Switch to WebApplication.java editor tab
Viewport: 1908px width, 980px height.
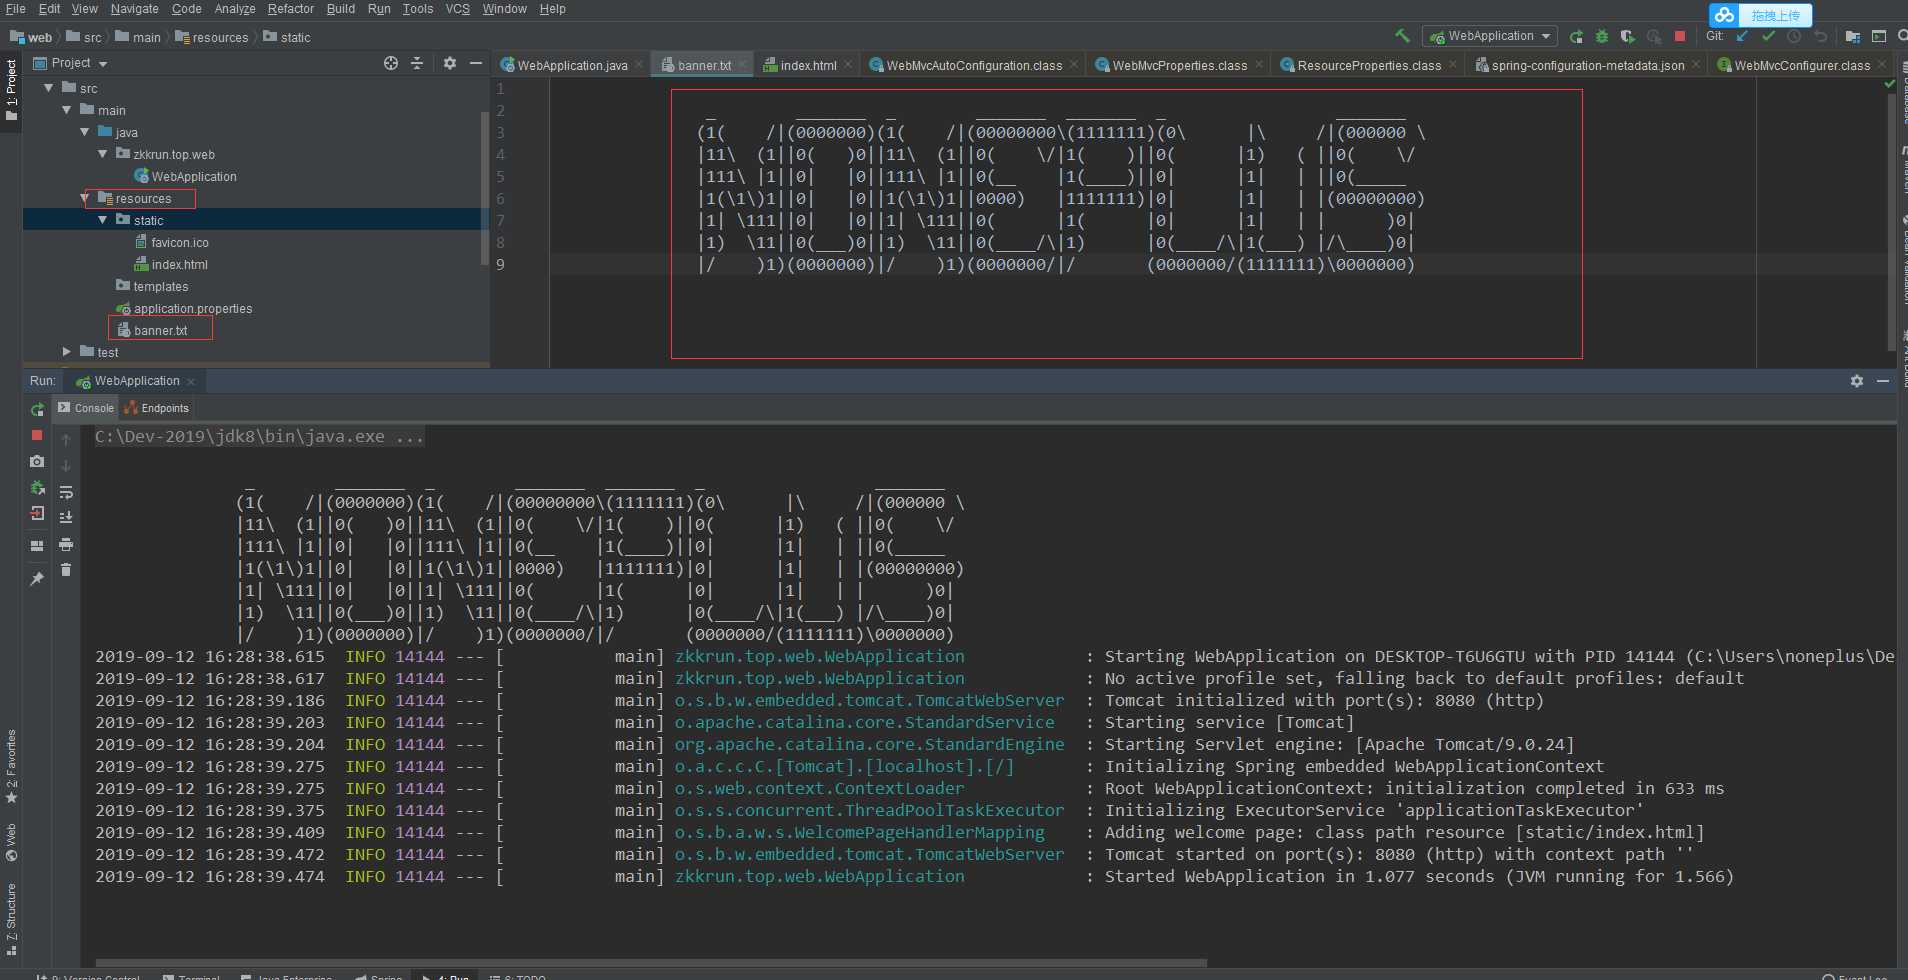pos(571,65)
